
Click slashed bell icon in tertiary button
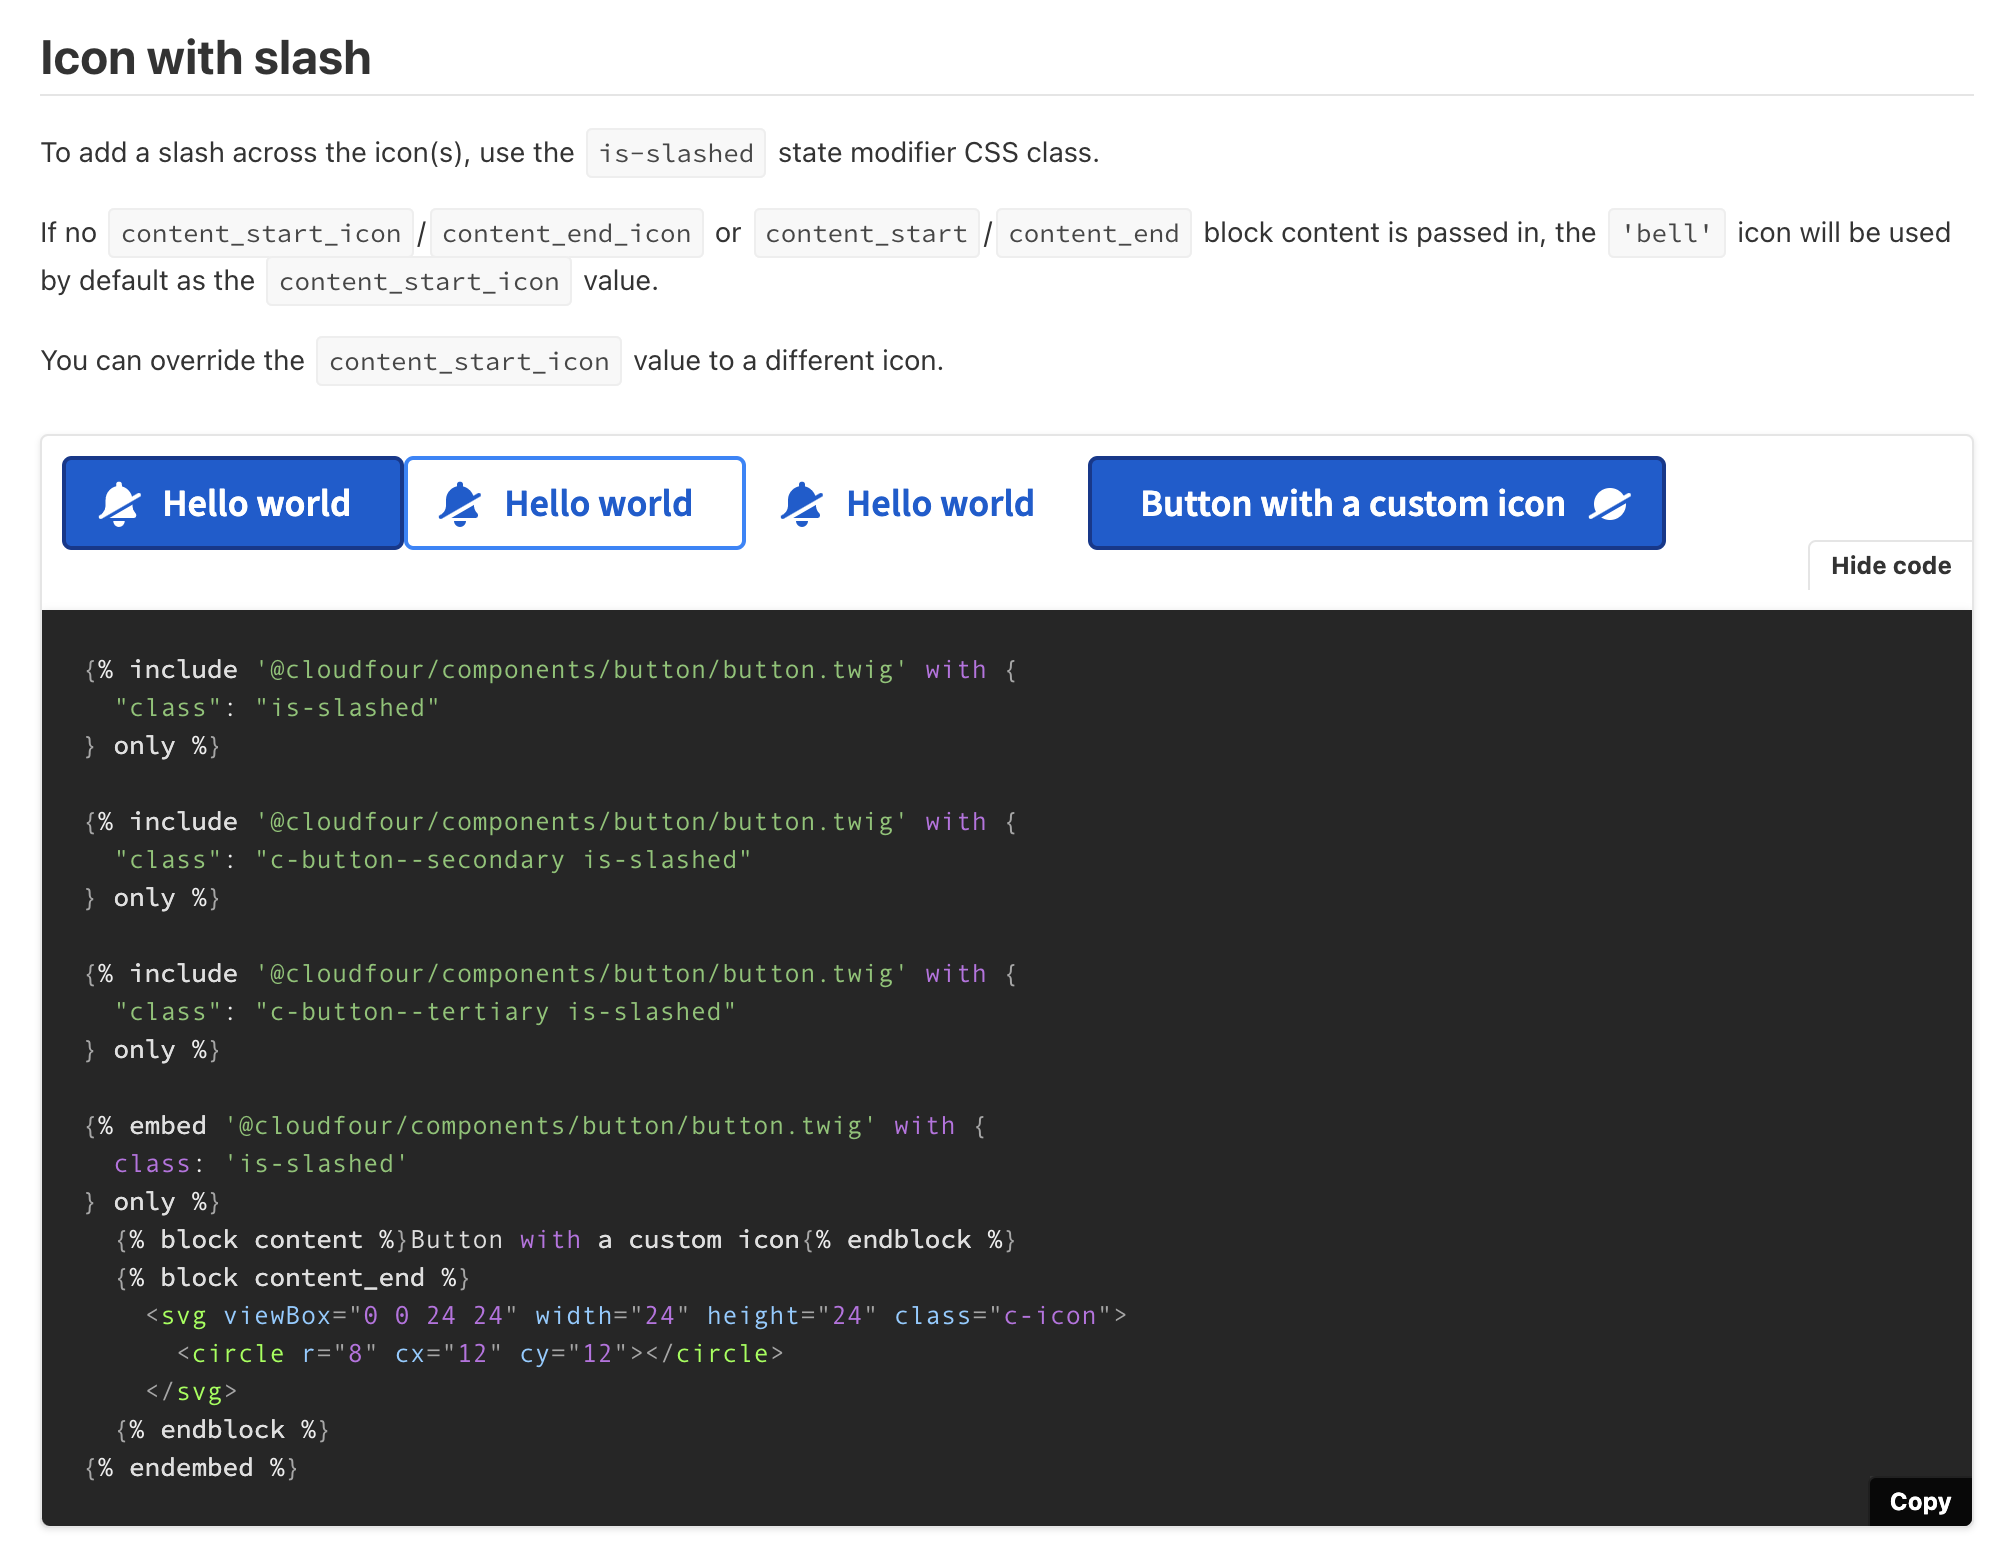coord(802,503)
